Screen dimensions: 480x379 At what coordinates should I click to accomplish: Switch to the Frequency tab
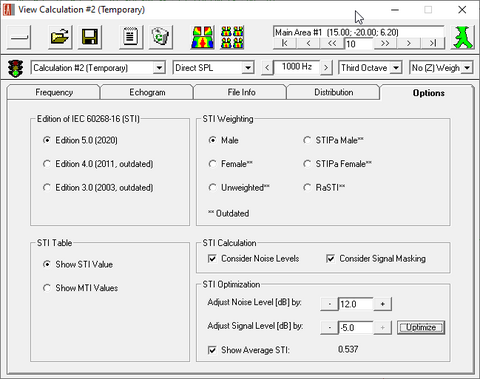click(x=54, y=92)
